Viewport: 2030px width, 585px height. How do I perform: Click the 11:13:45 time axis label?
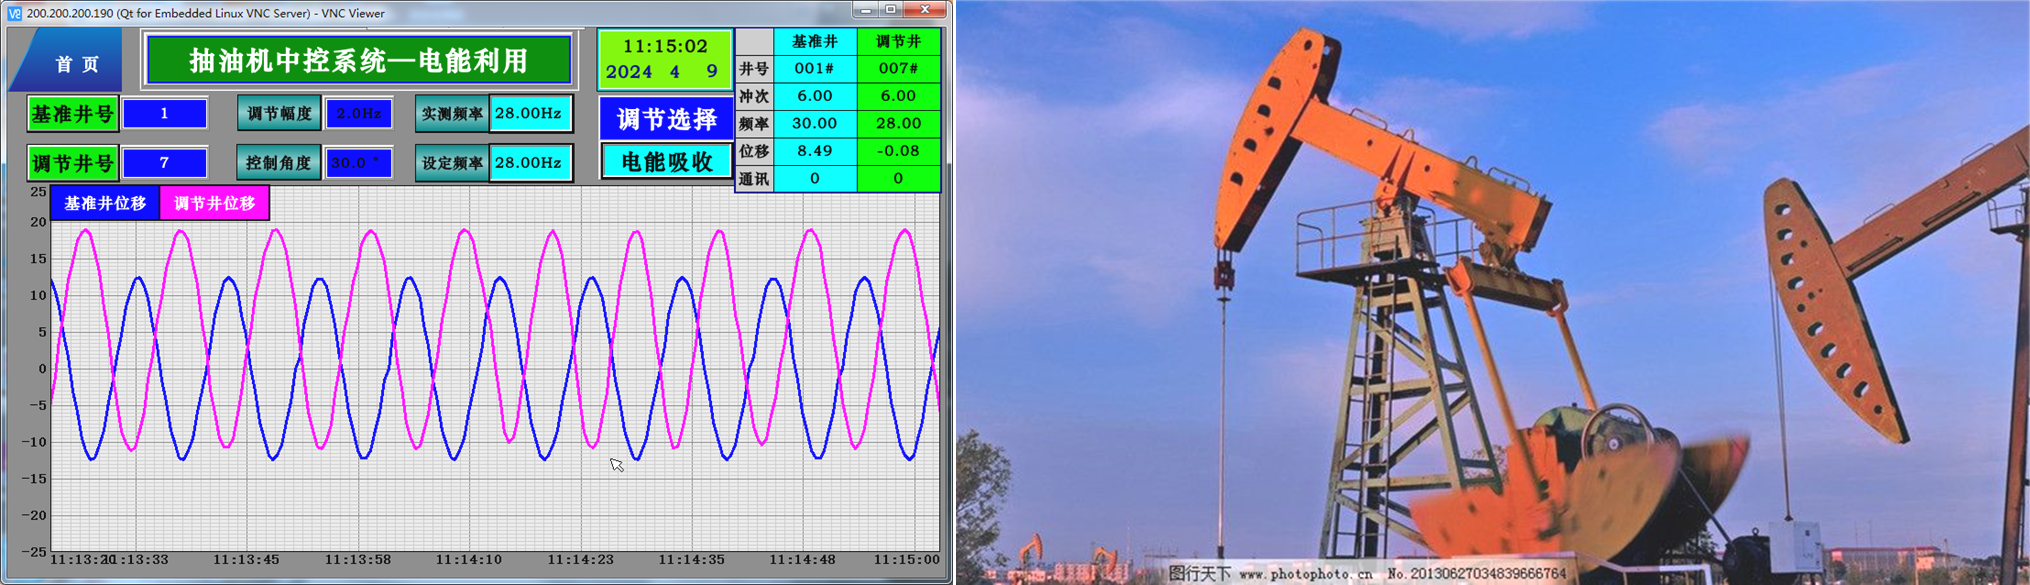pyautogui.click(x=246, y=560)
